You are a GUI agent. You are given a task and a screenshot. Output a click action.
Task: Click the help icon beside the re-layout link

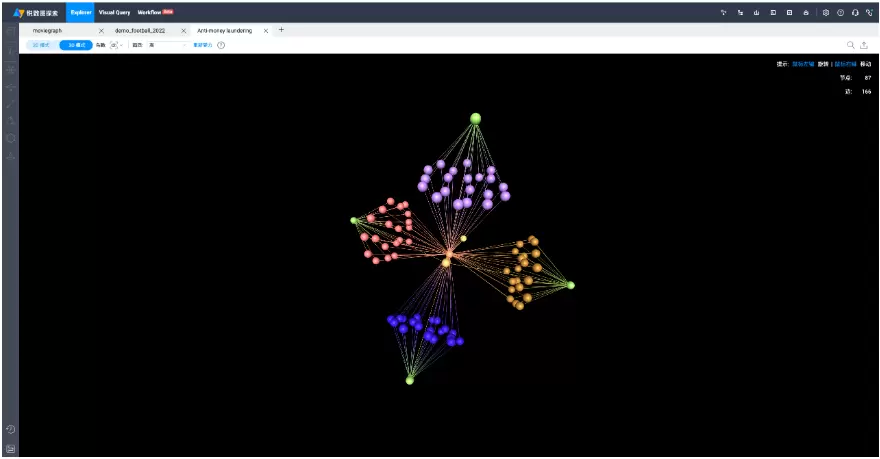[221, 45]
